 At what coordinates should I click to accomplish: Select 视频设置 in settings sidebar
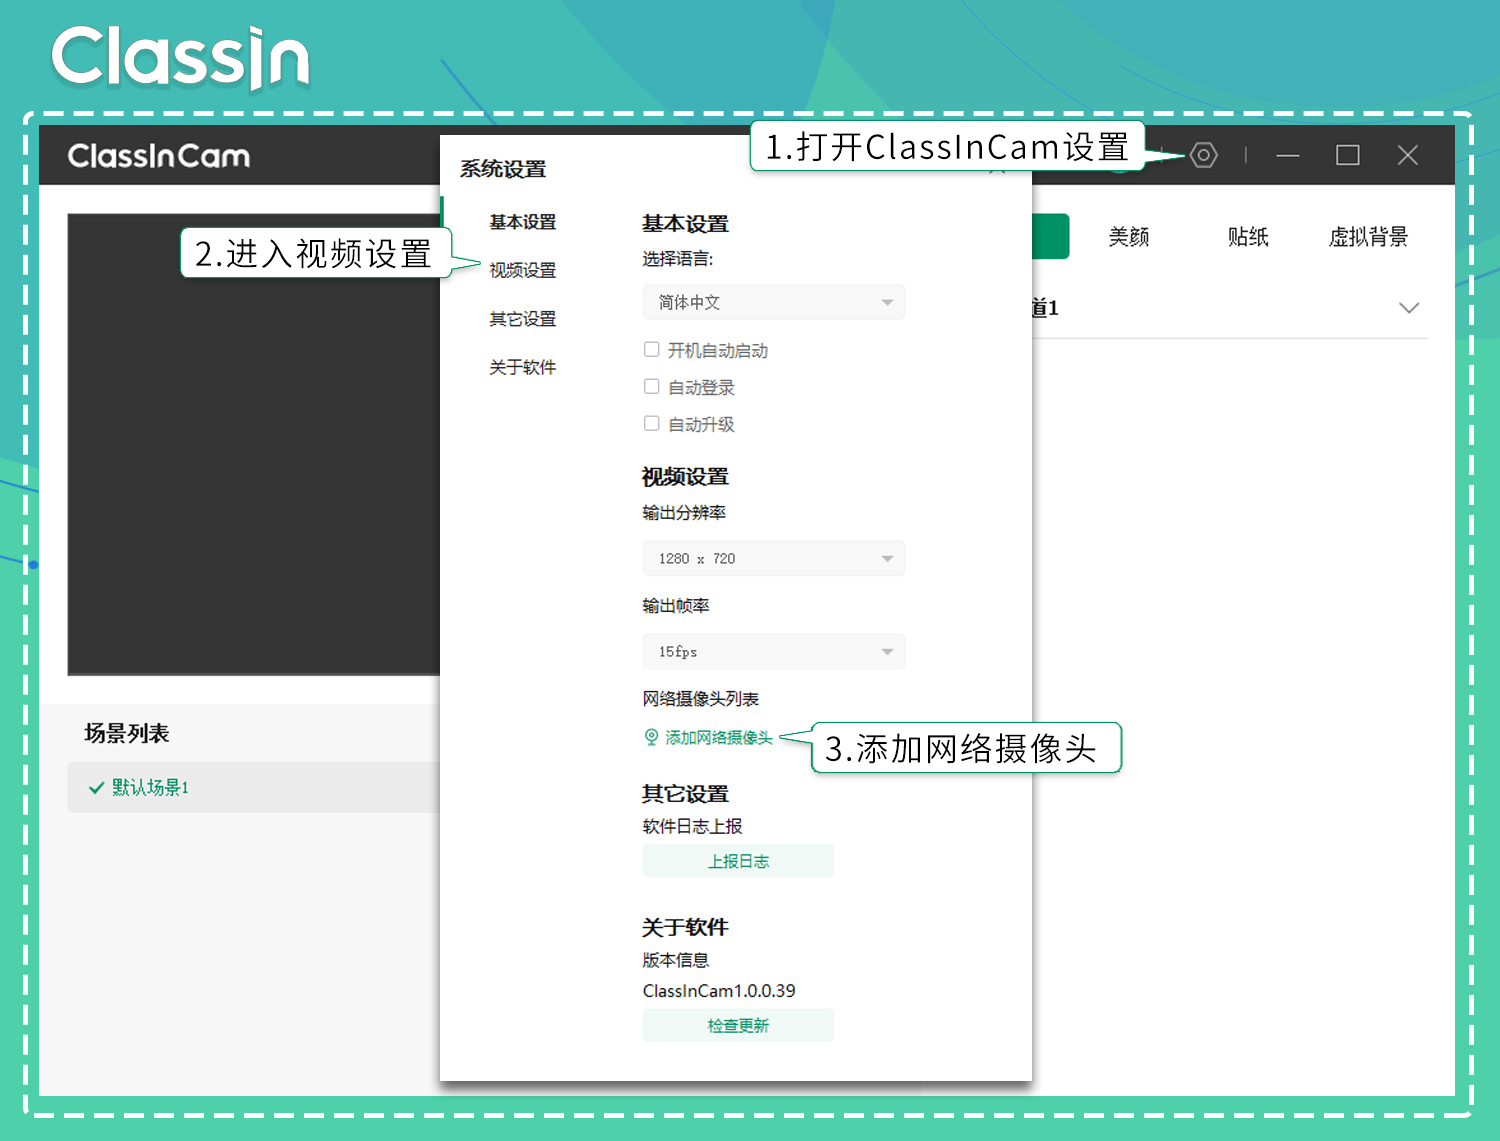coord(523,270)
